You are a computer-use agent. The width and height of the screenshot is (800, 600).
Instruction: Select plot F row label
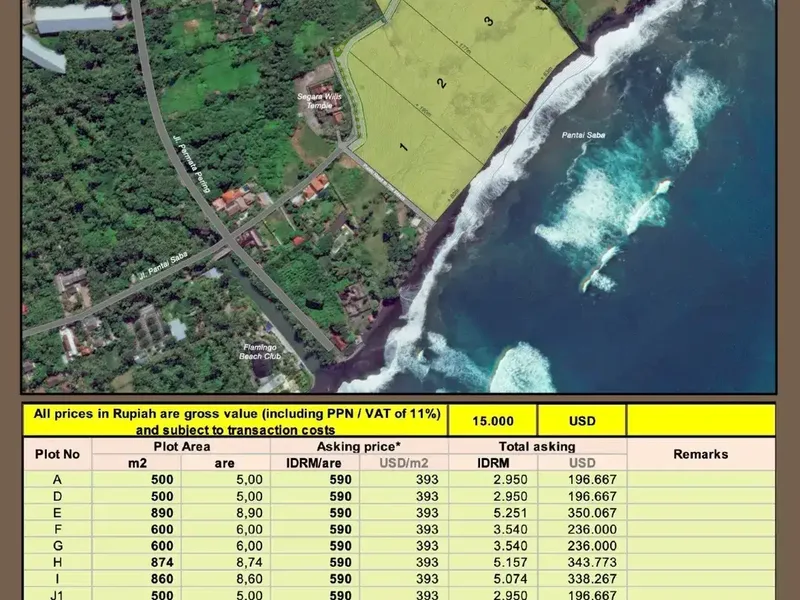[x=57, y=529]
